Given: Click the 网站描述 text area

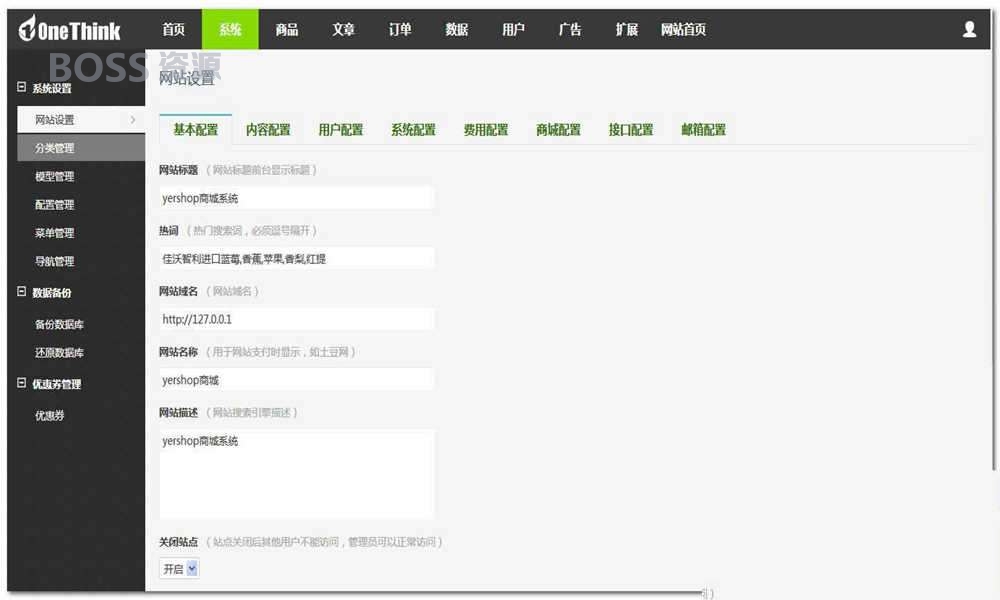Looking at the screenshot, I should 297,474.
